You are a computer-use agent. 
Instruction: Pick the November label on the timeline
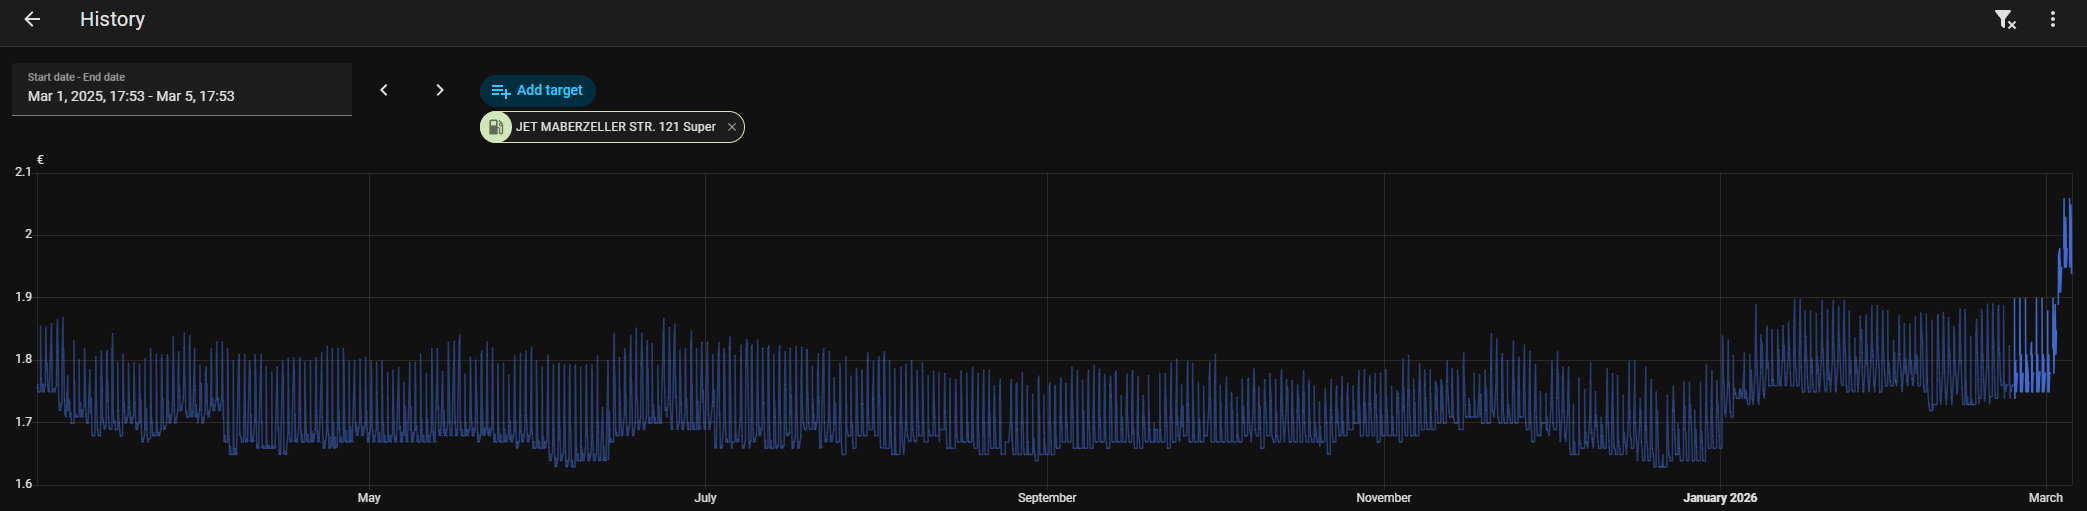pyautogui.click(x=1383, y=497)
